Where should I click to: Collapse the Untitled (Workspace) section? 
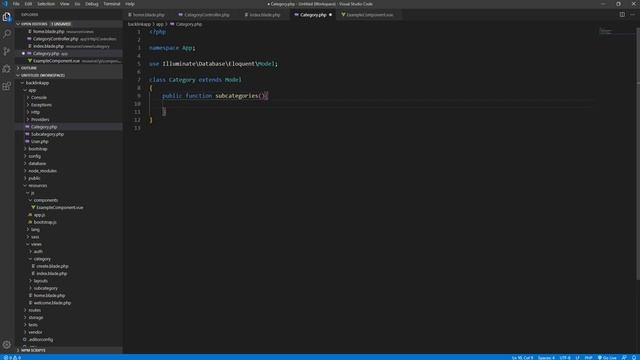point(69,75)
